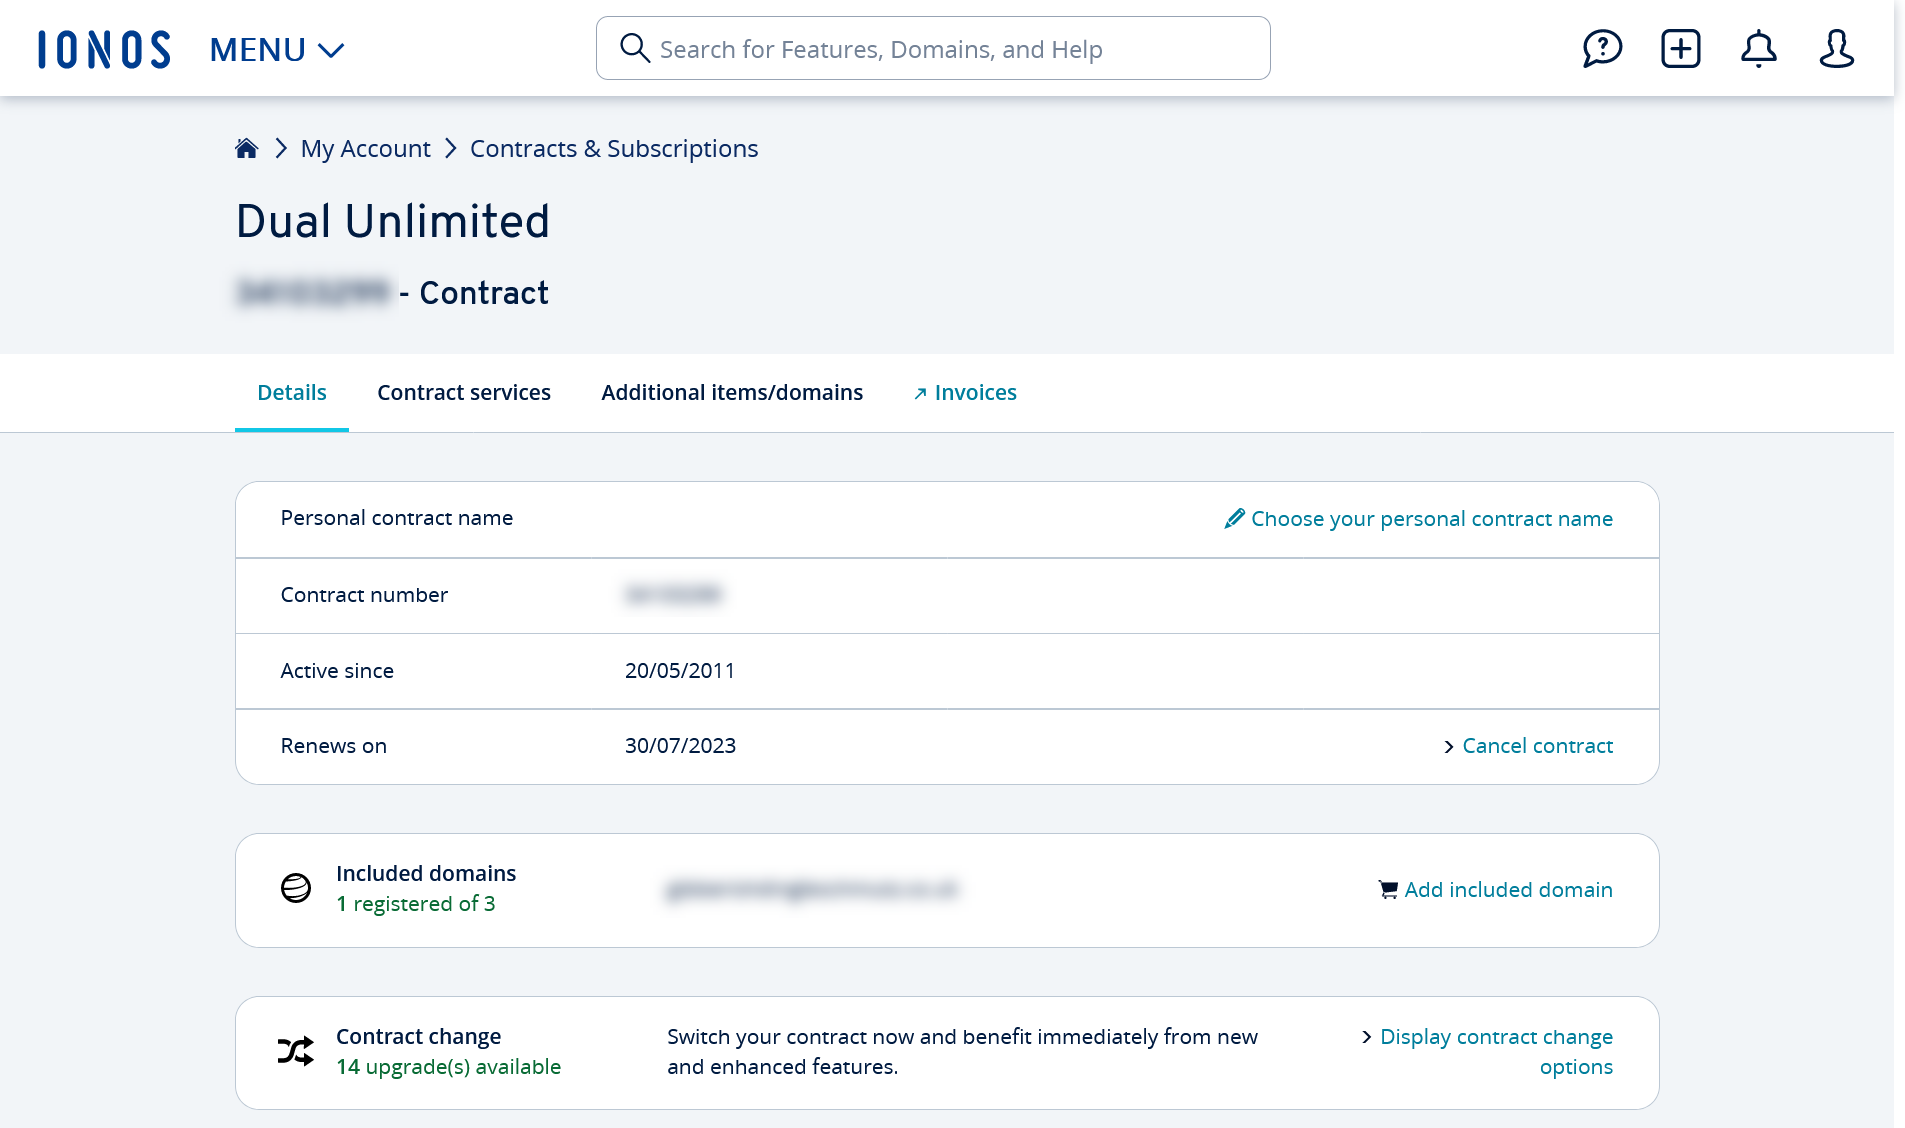Open the MENU dropdown

click(x=277, y=49)
